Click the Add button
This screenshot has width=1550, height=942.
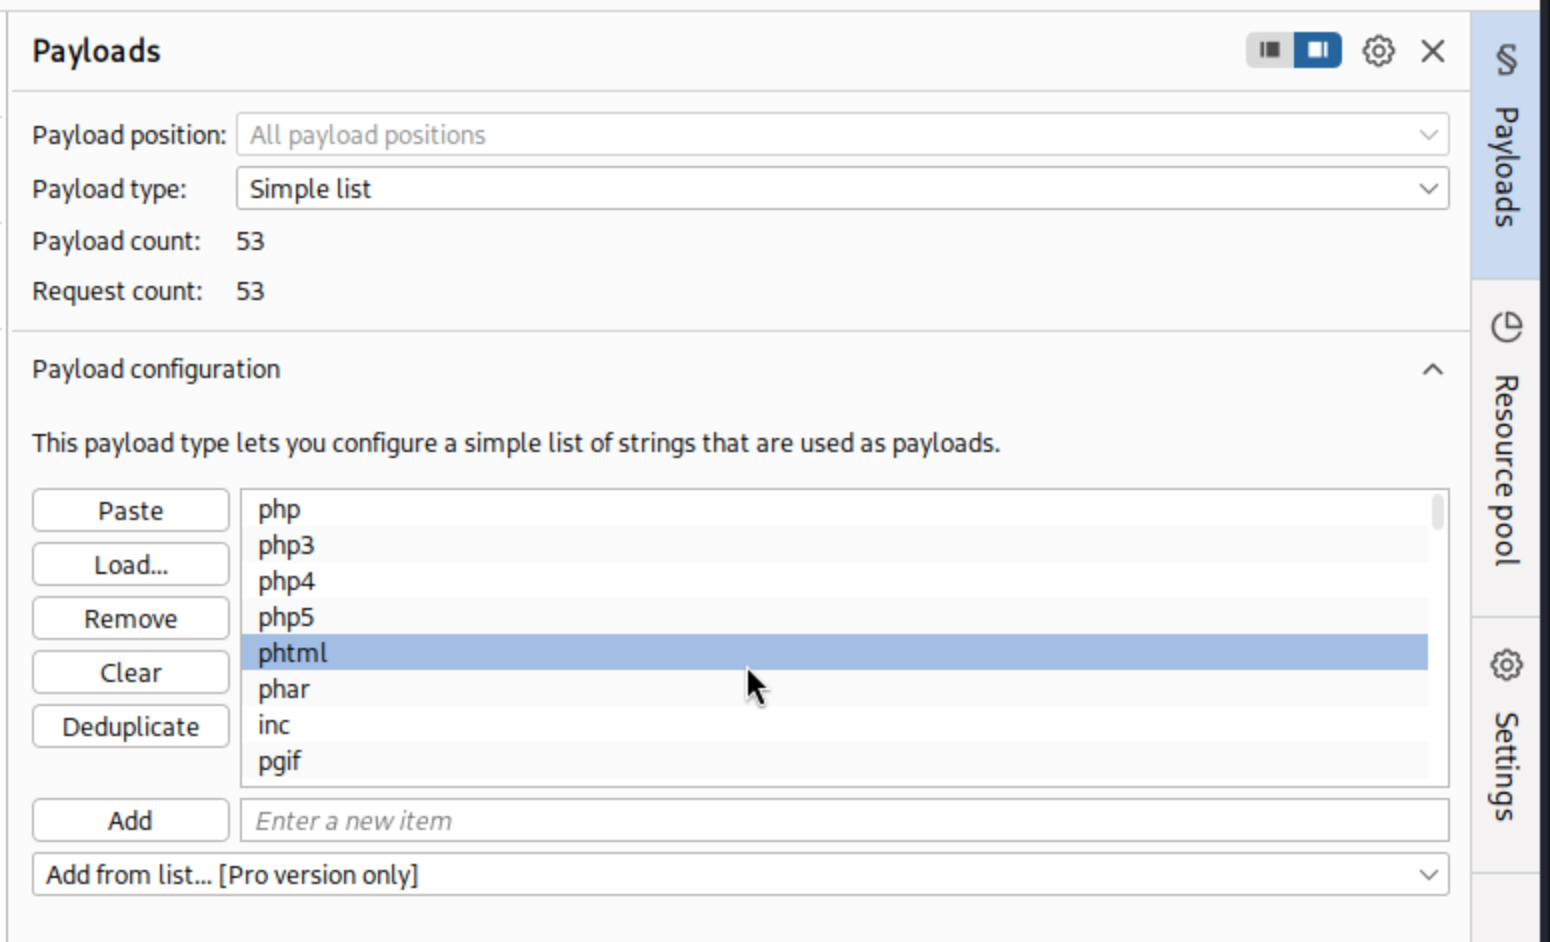pos(131,821)
